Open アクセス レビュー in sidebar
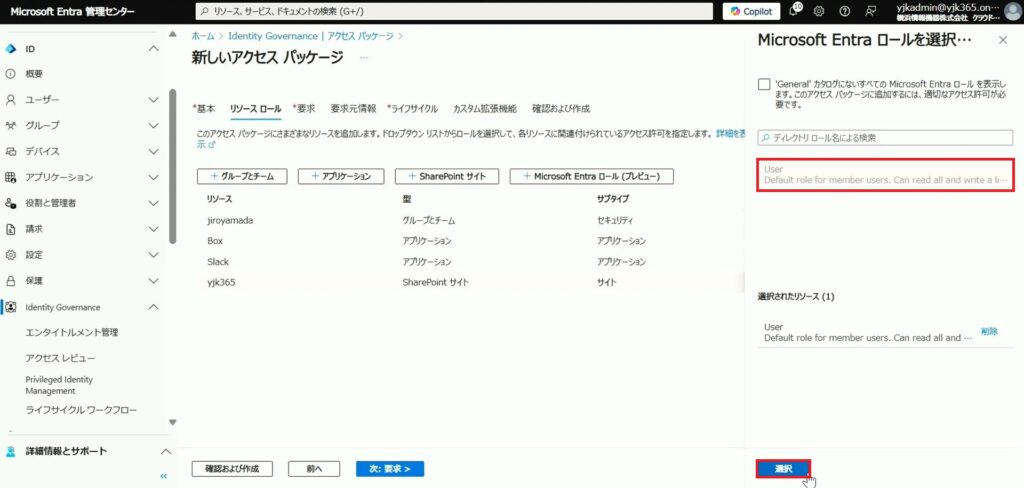Image resolution: width=1024 pixels, height=488 pixels. coord(60,359)
